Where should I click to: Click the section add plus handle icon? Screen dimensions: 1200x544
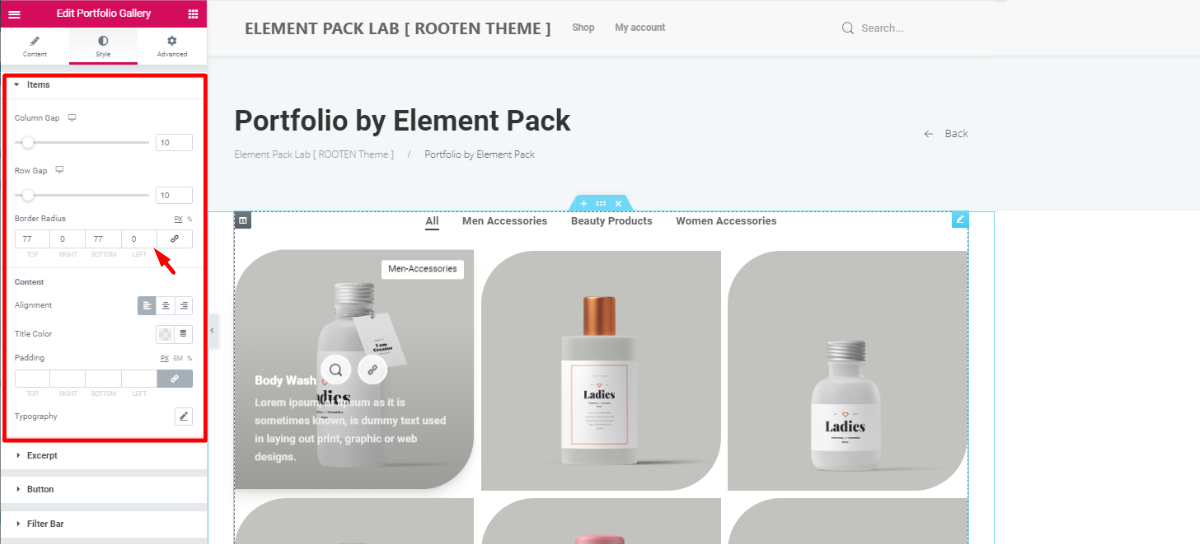coord(583,203)
